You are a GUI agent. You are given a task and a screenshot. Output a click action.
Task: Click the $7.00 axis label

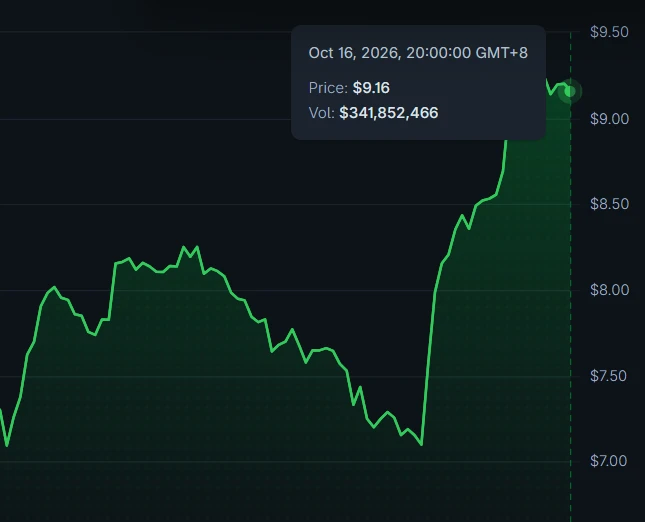click(x=608, y=461)
